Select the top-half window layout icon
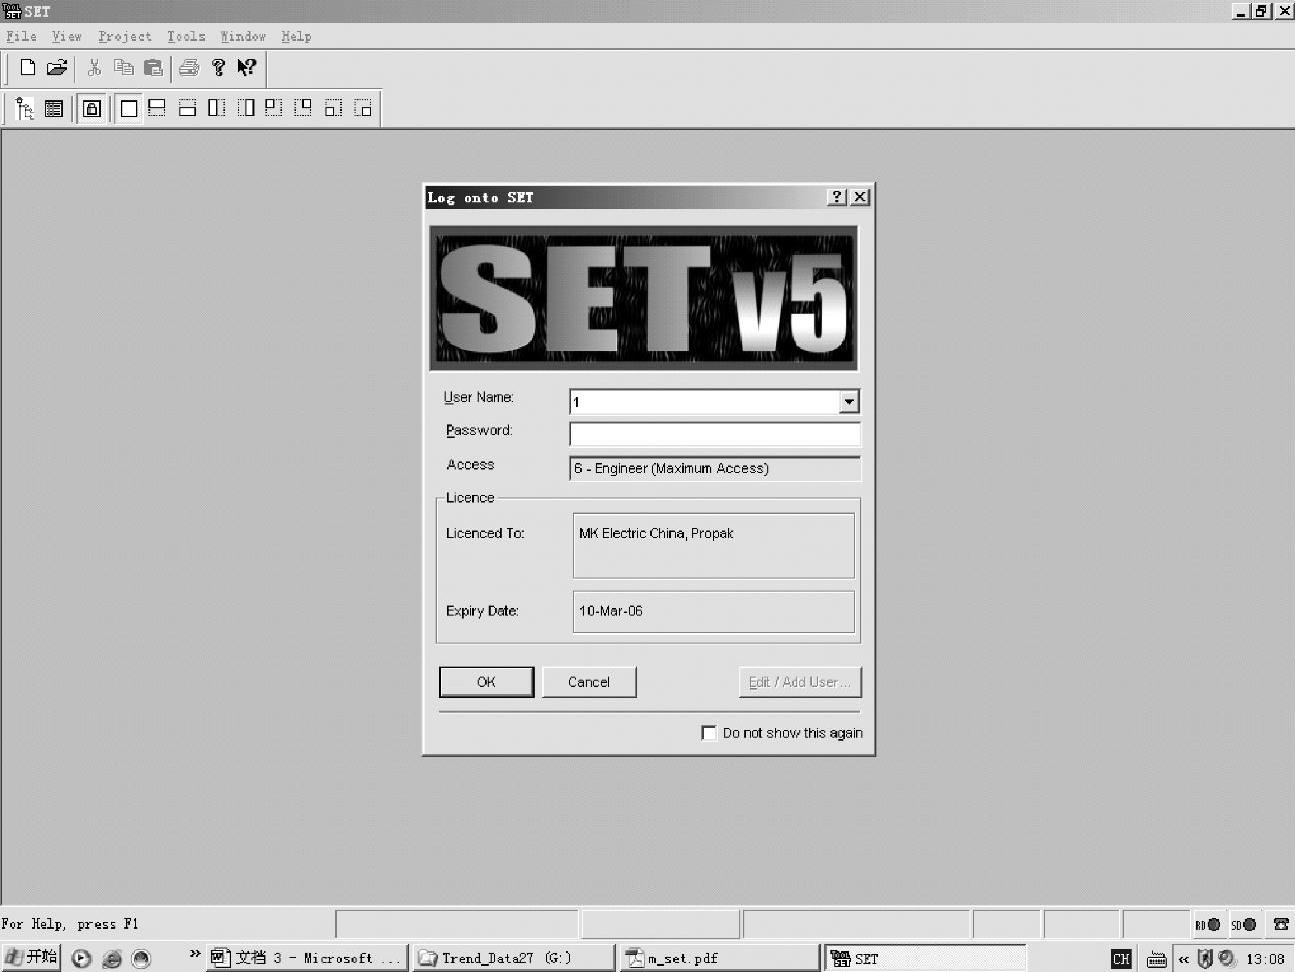Image resolution: width=1295 pixels, height=972 pixels. (x=157, y=108)
